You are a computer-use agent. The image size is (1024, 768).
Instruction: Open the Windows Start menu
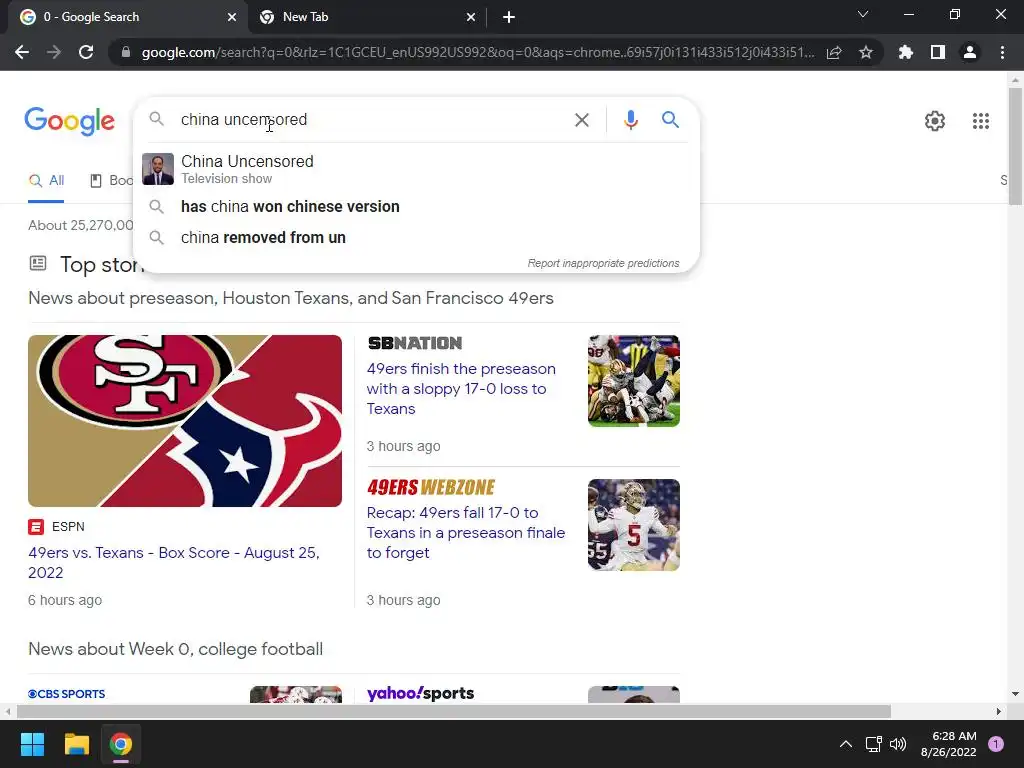coord(32,744)
